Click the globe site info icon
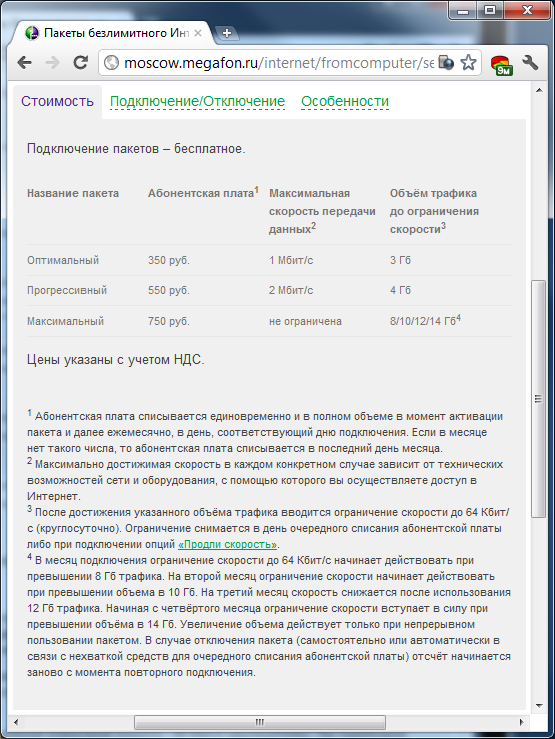The width and height of the screenshot is (555, 739). (x=111, y=63)
